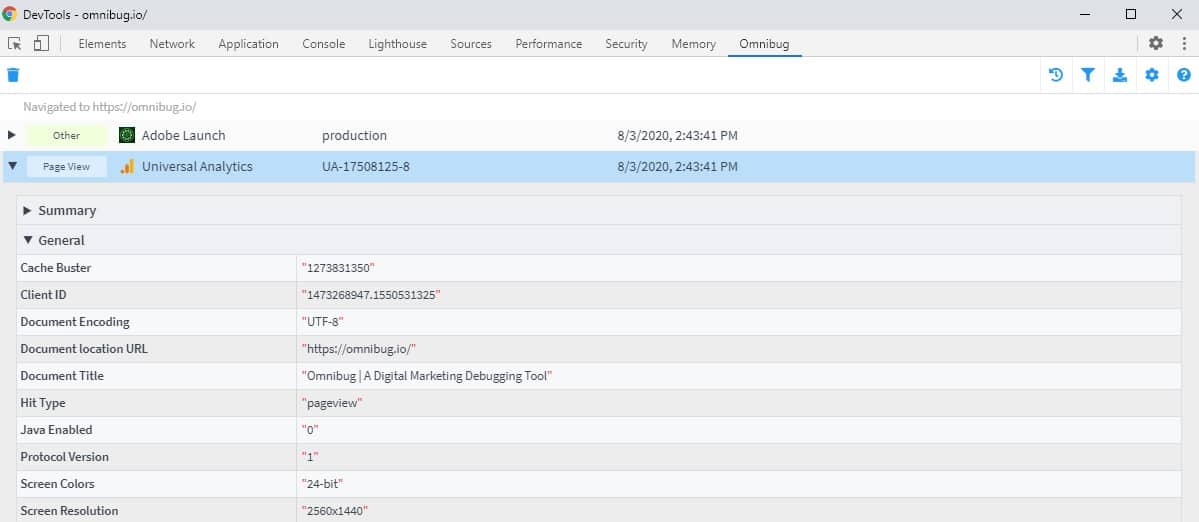Open the DevTools three-dot menu
1199x522 pixels.
1184,44
